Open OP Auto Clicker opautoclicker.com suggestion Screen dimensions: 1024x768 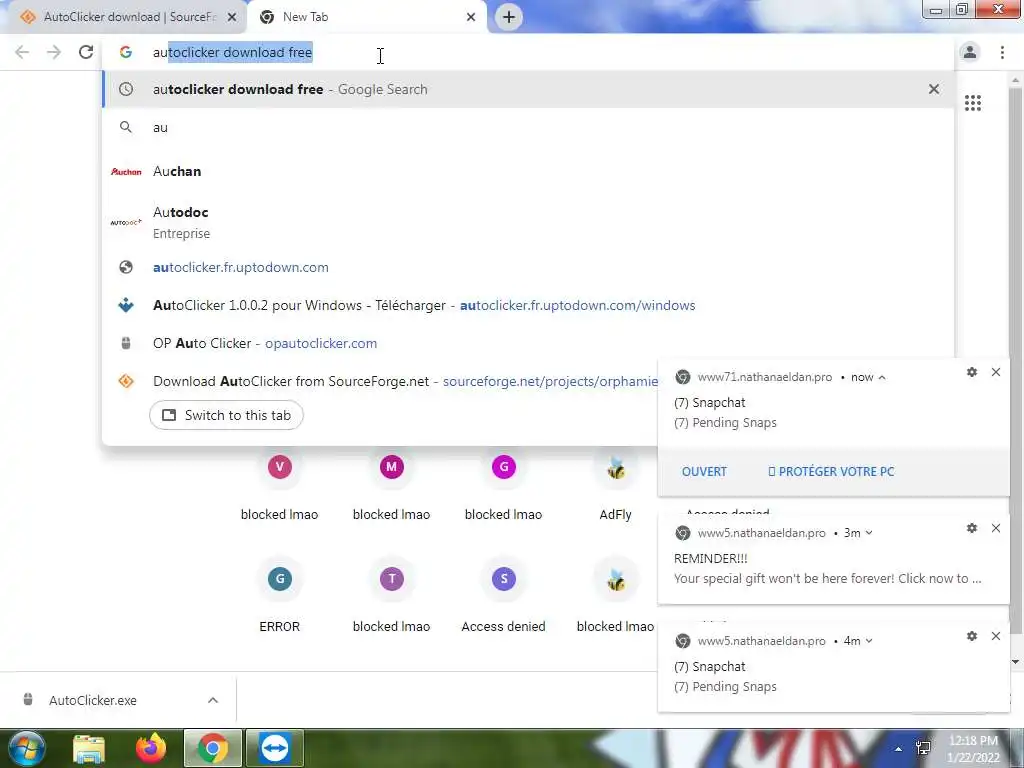[x=528, y=343]
